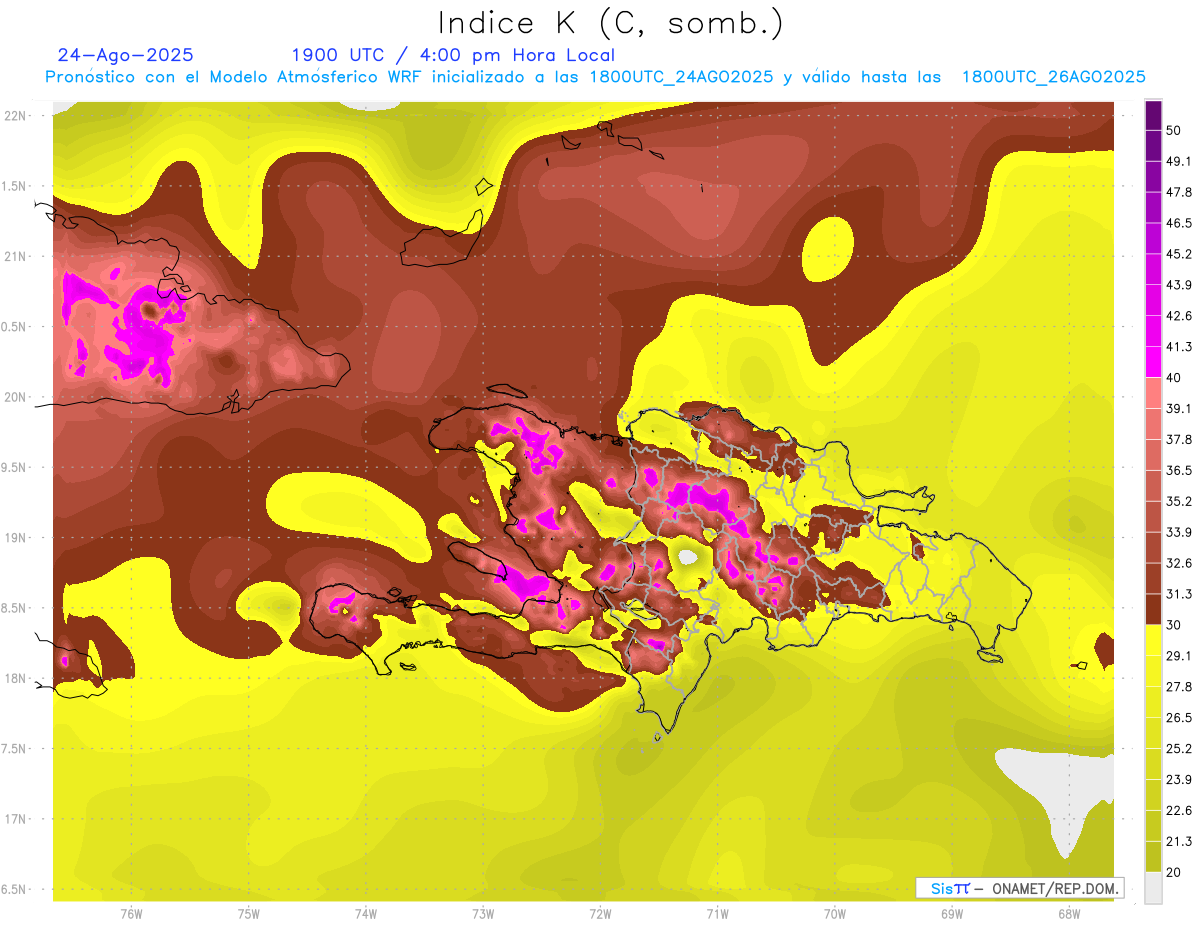Click the legend value "49.1"

[1179, 161]
